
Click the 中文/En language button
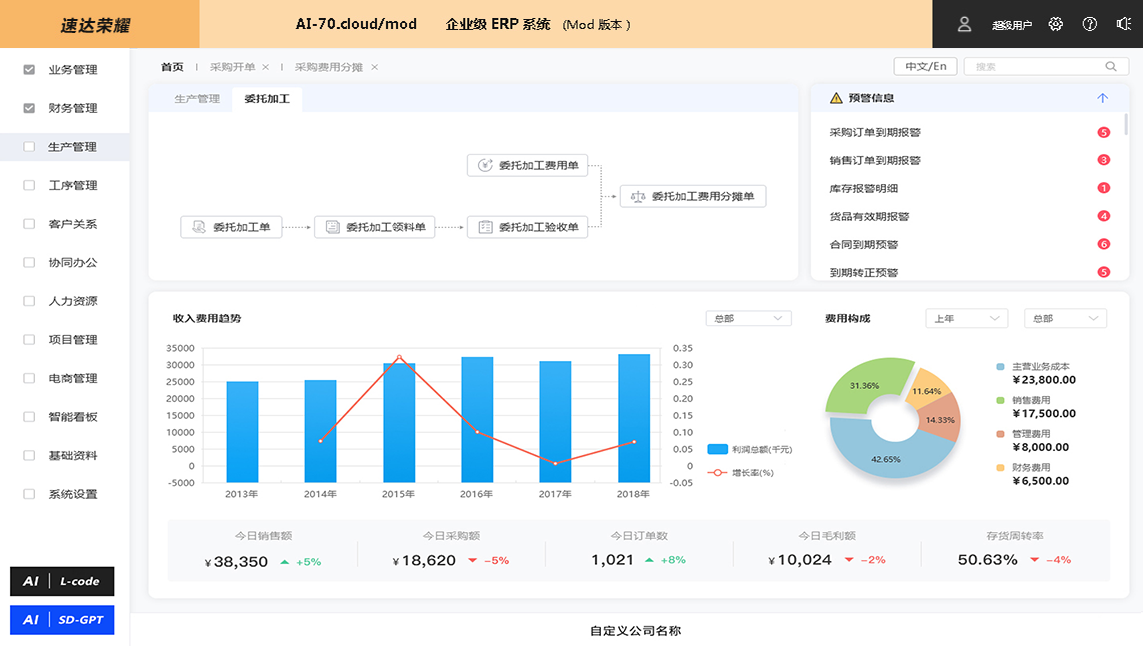[x=925, y=66]
